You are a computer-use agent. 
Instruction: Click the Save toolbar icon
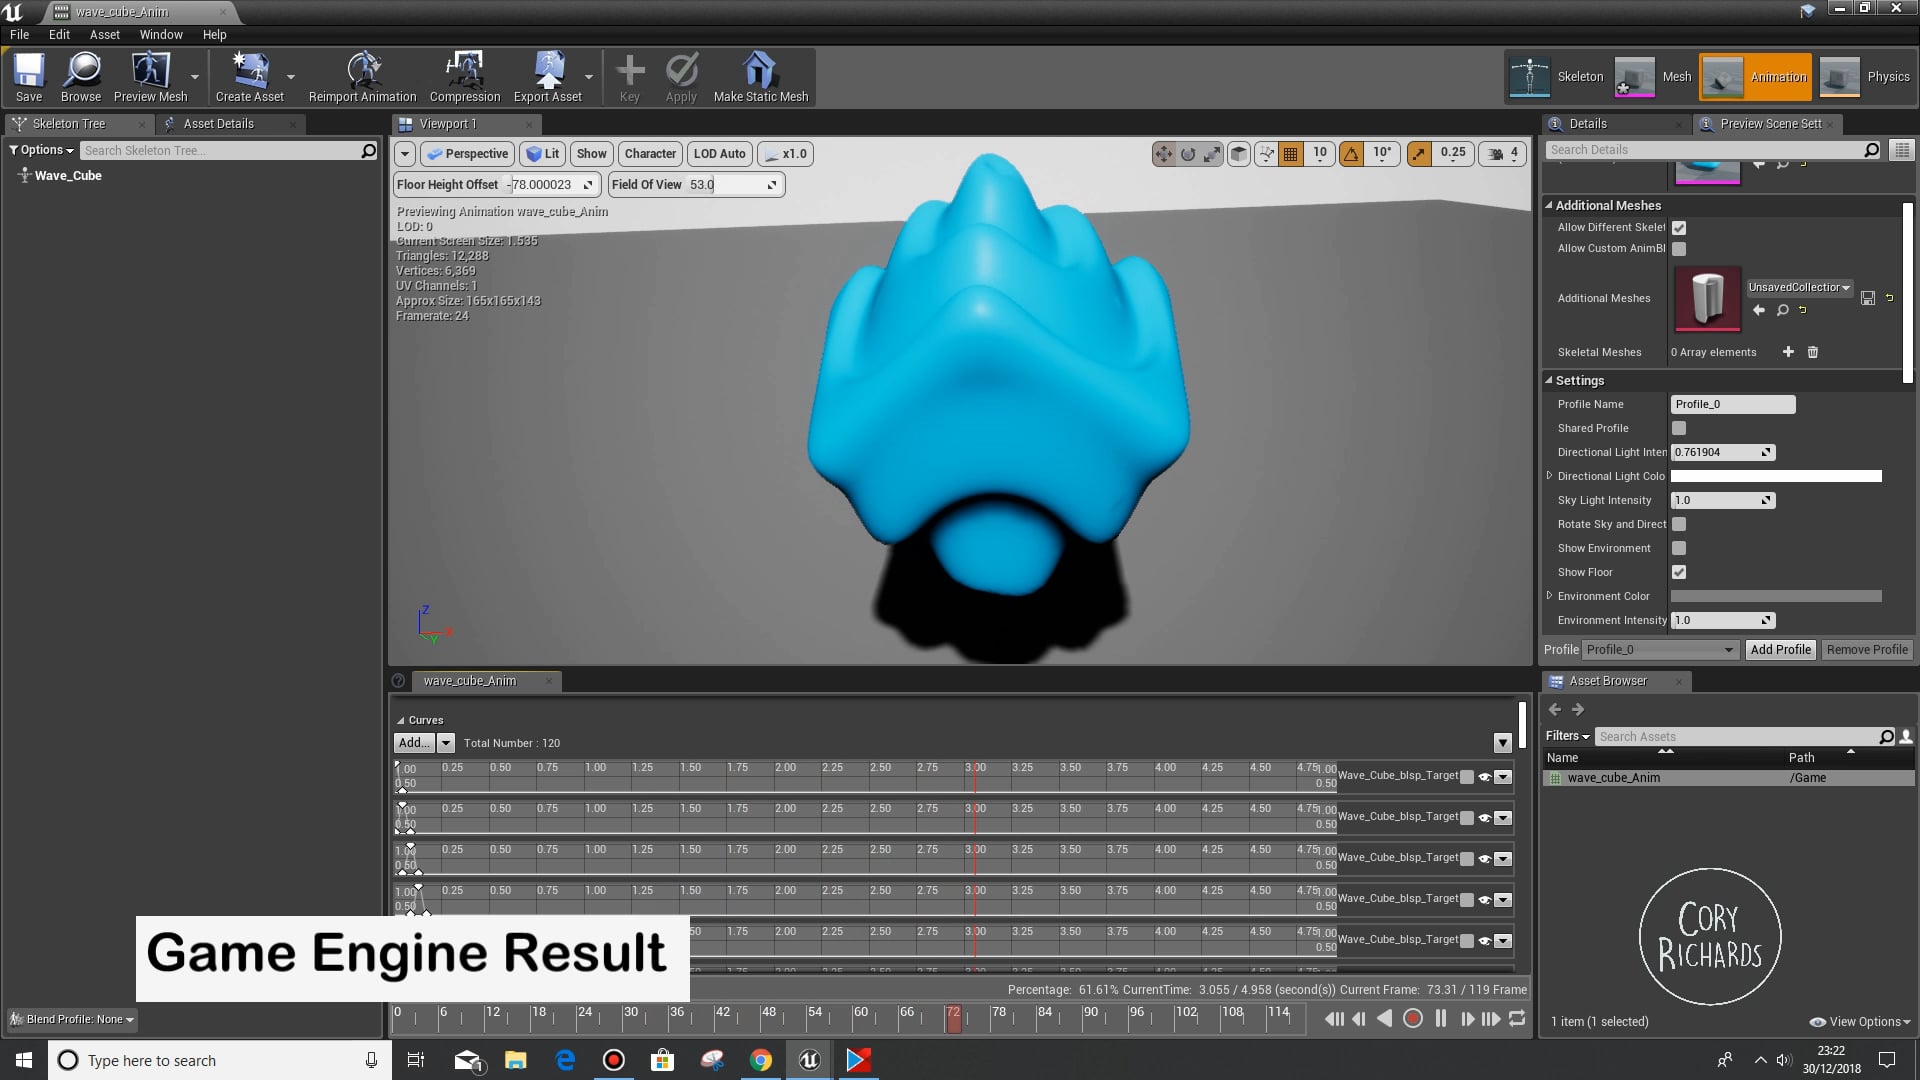coord(29,77)
